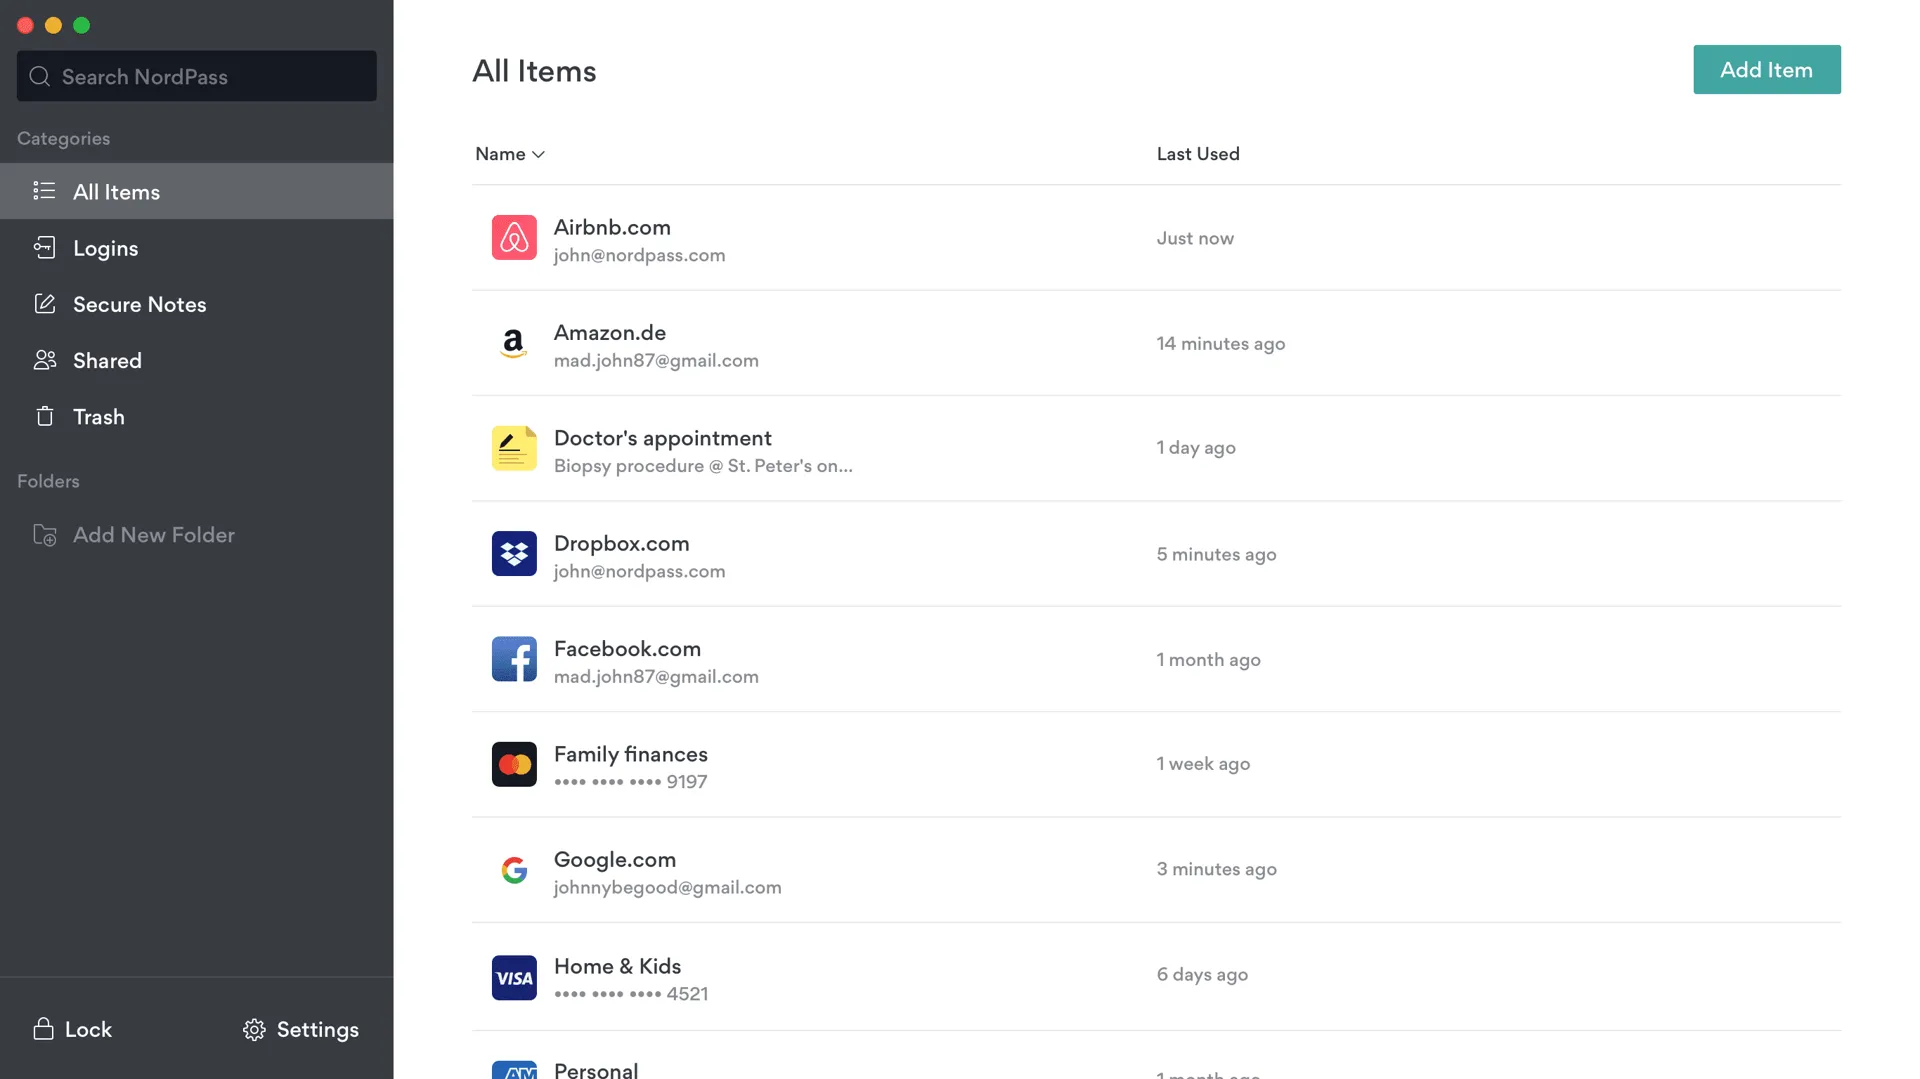Click the Mastercard icon for Family finances

coord(514,765)
